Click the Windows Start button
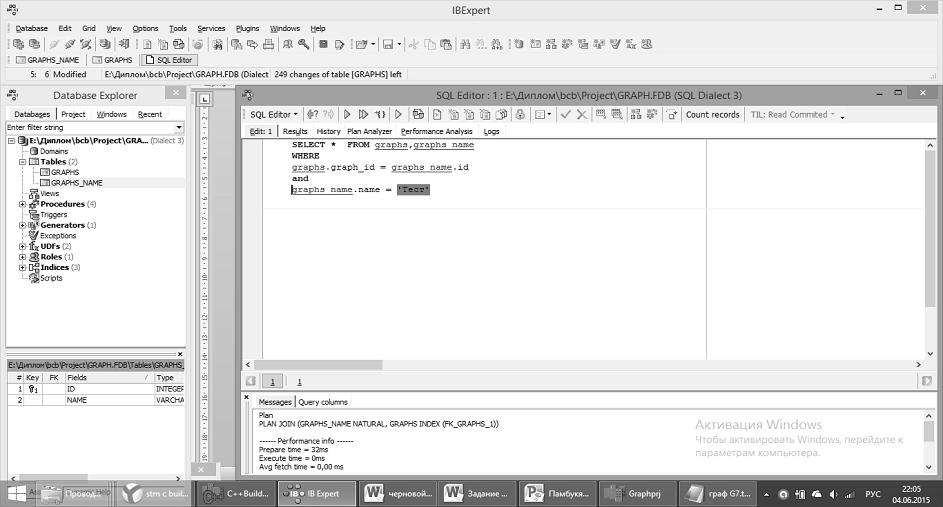Image resolution: width=943 pixels, height=507 pixels. coord(17,494)
